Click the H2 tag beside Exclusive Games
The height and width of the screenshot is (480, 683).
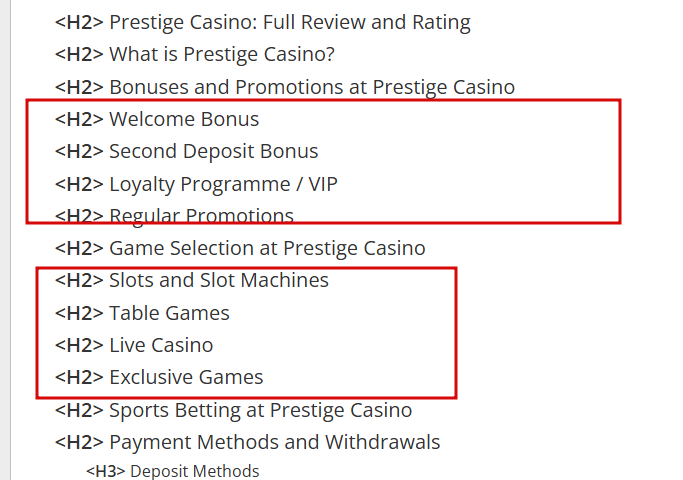[79, 378]
